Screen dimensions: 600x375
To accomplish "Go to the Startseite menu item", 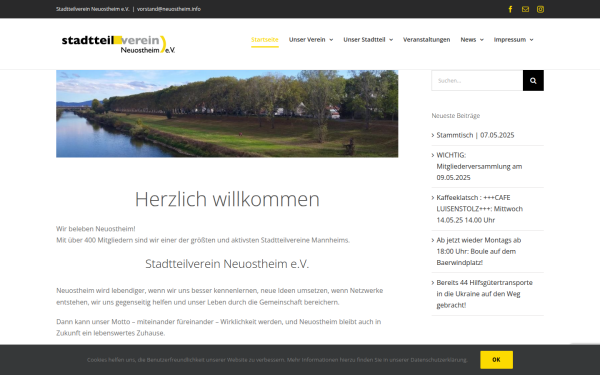I will 264,39.
